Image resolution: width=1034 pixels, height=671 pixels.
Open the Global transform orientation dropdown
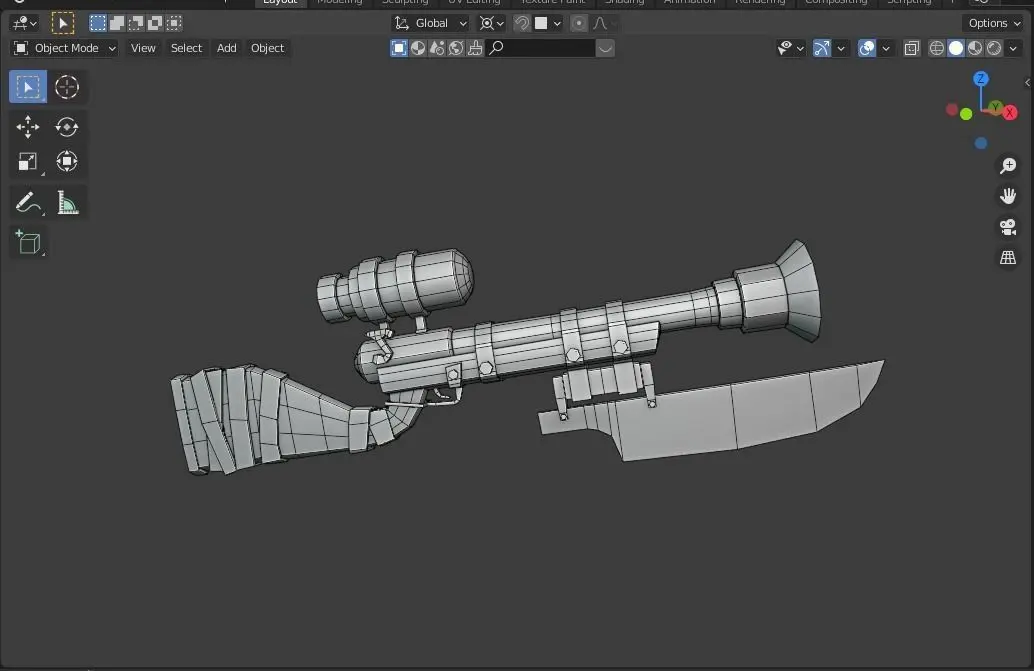coord(431,24)
